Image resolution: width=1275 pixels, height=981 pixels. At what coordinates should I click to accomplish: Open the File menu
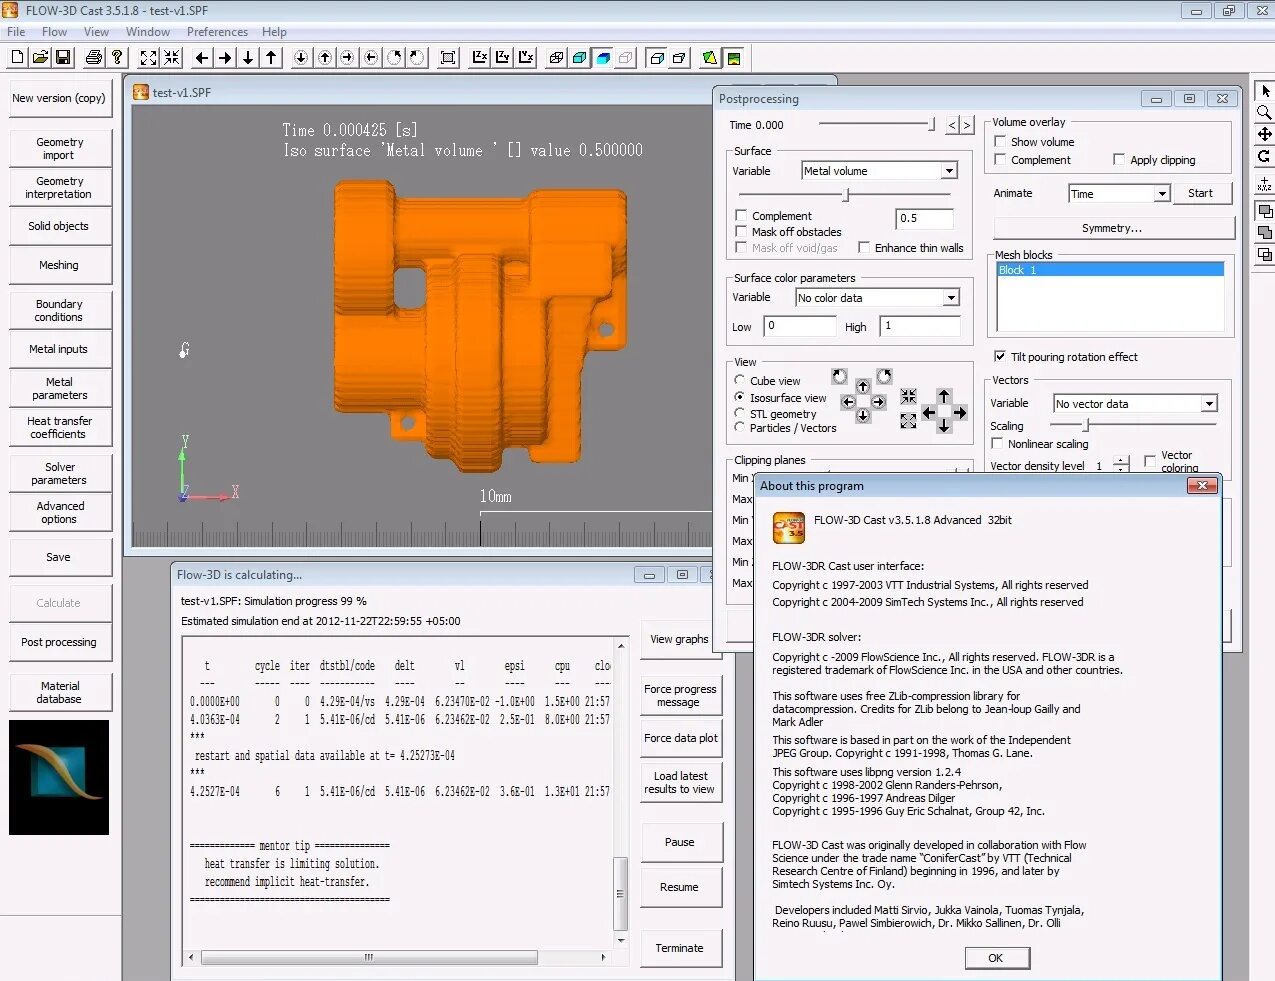pos(16,32)
